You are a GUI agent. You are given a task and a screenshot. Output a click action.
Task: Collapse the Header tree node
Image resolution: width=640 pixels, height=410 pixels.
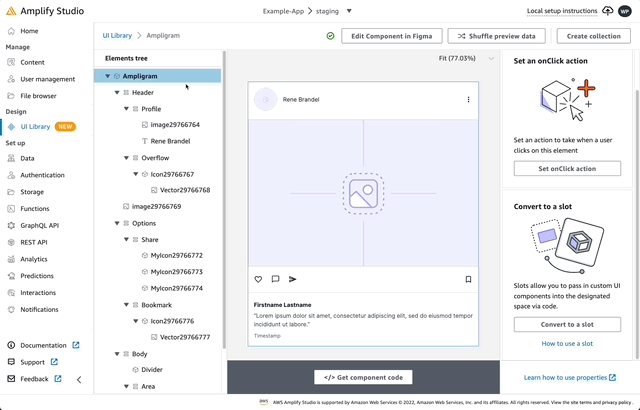(x=117, y=93)
